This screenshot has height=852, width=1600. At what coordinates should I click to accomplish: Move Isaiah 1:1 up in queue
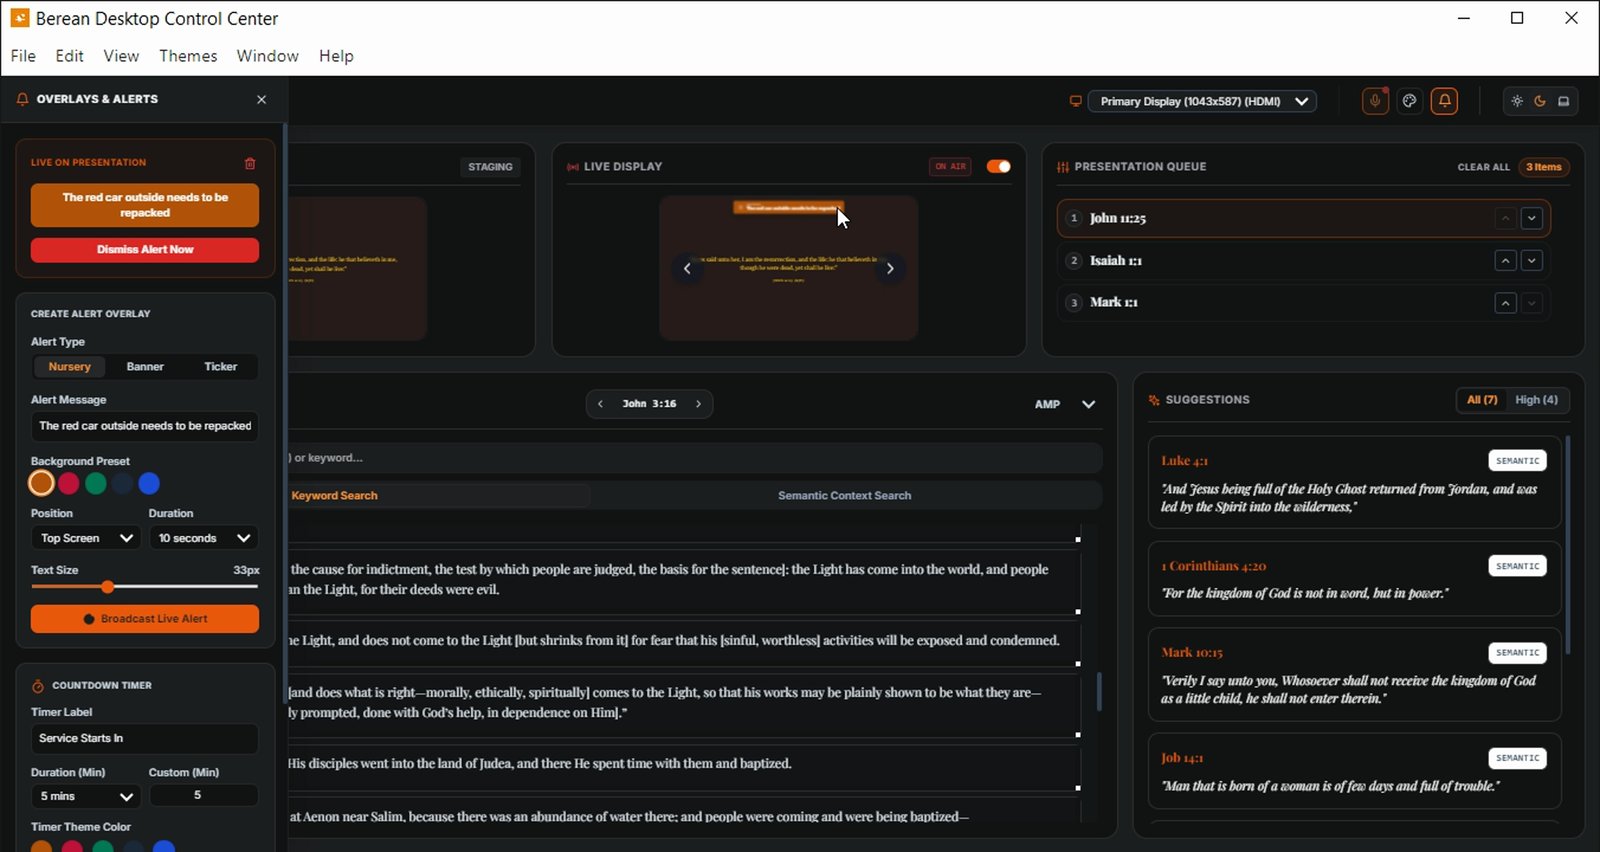click(1506, 261)
